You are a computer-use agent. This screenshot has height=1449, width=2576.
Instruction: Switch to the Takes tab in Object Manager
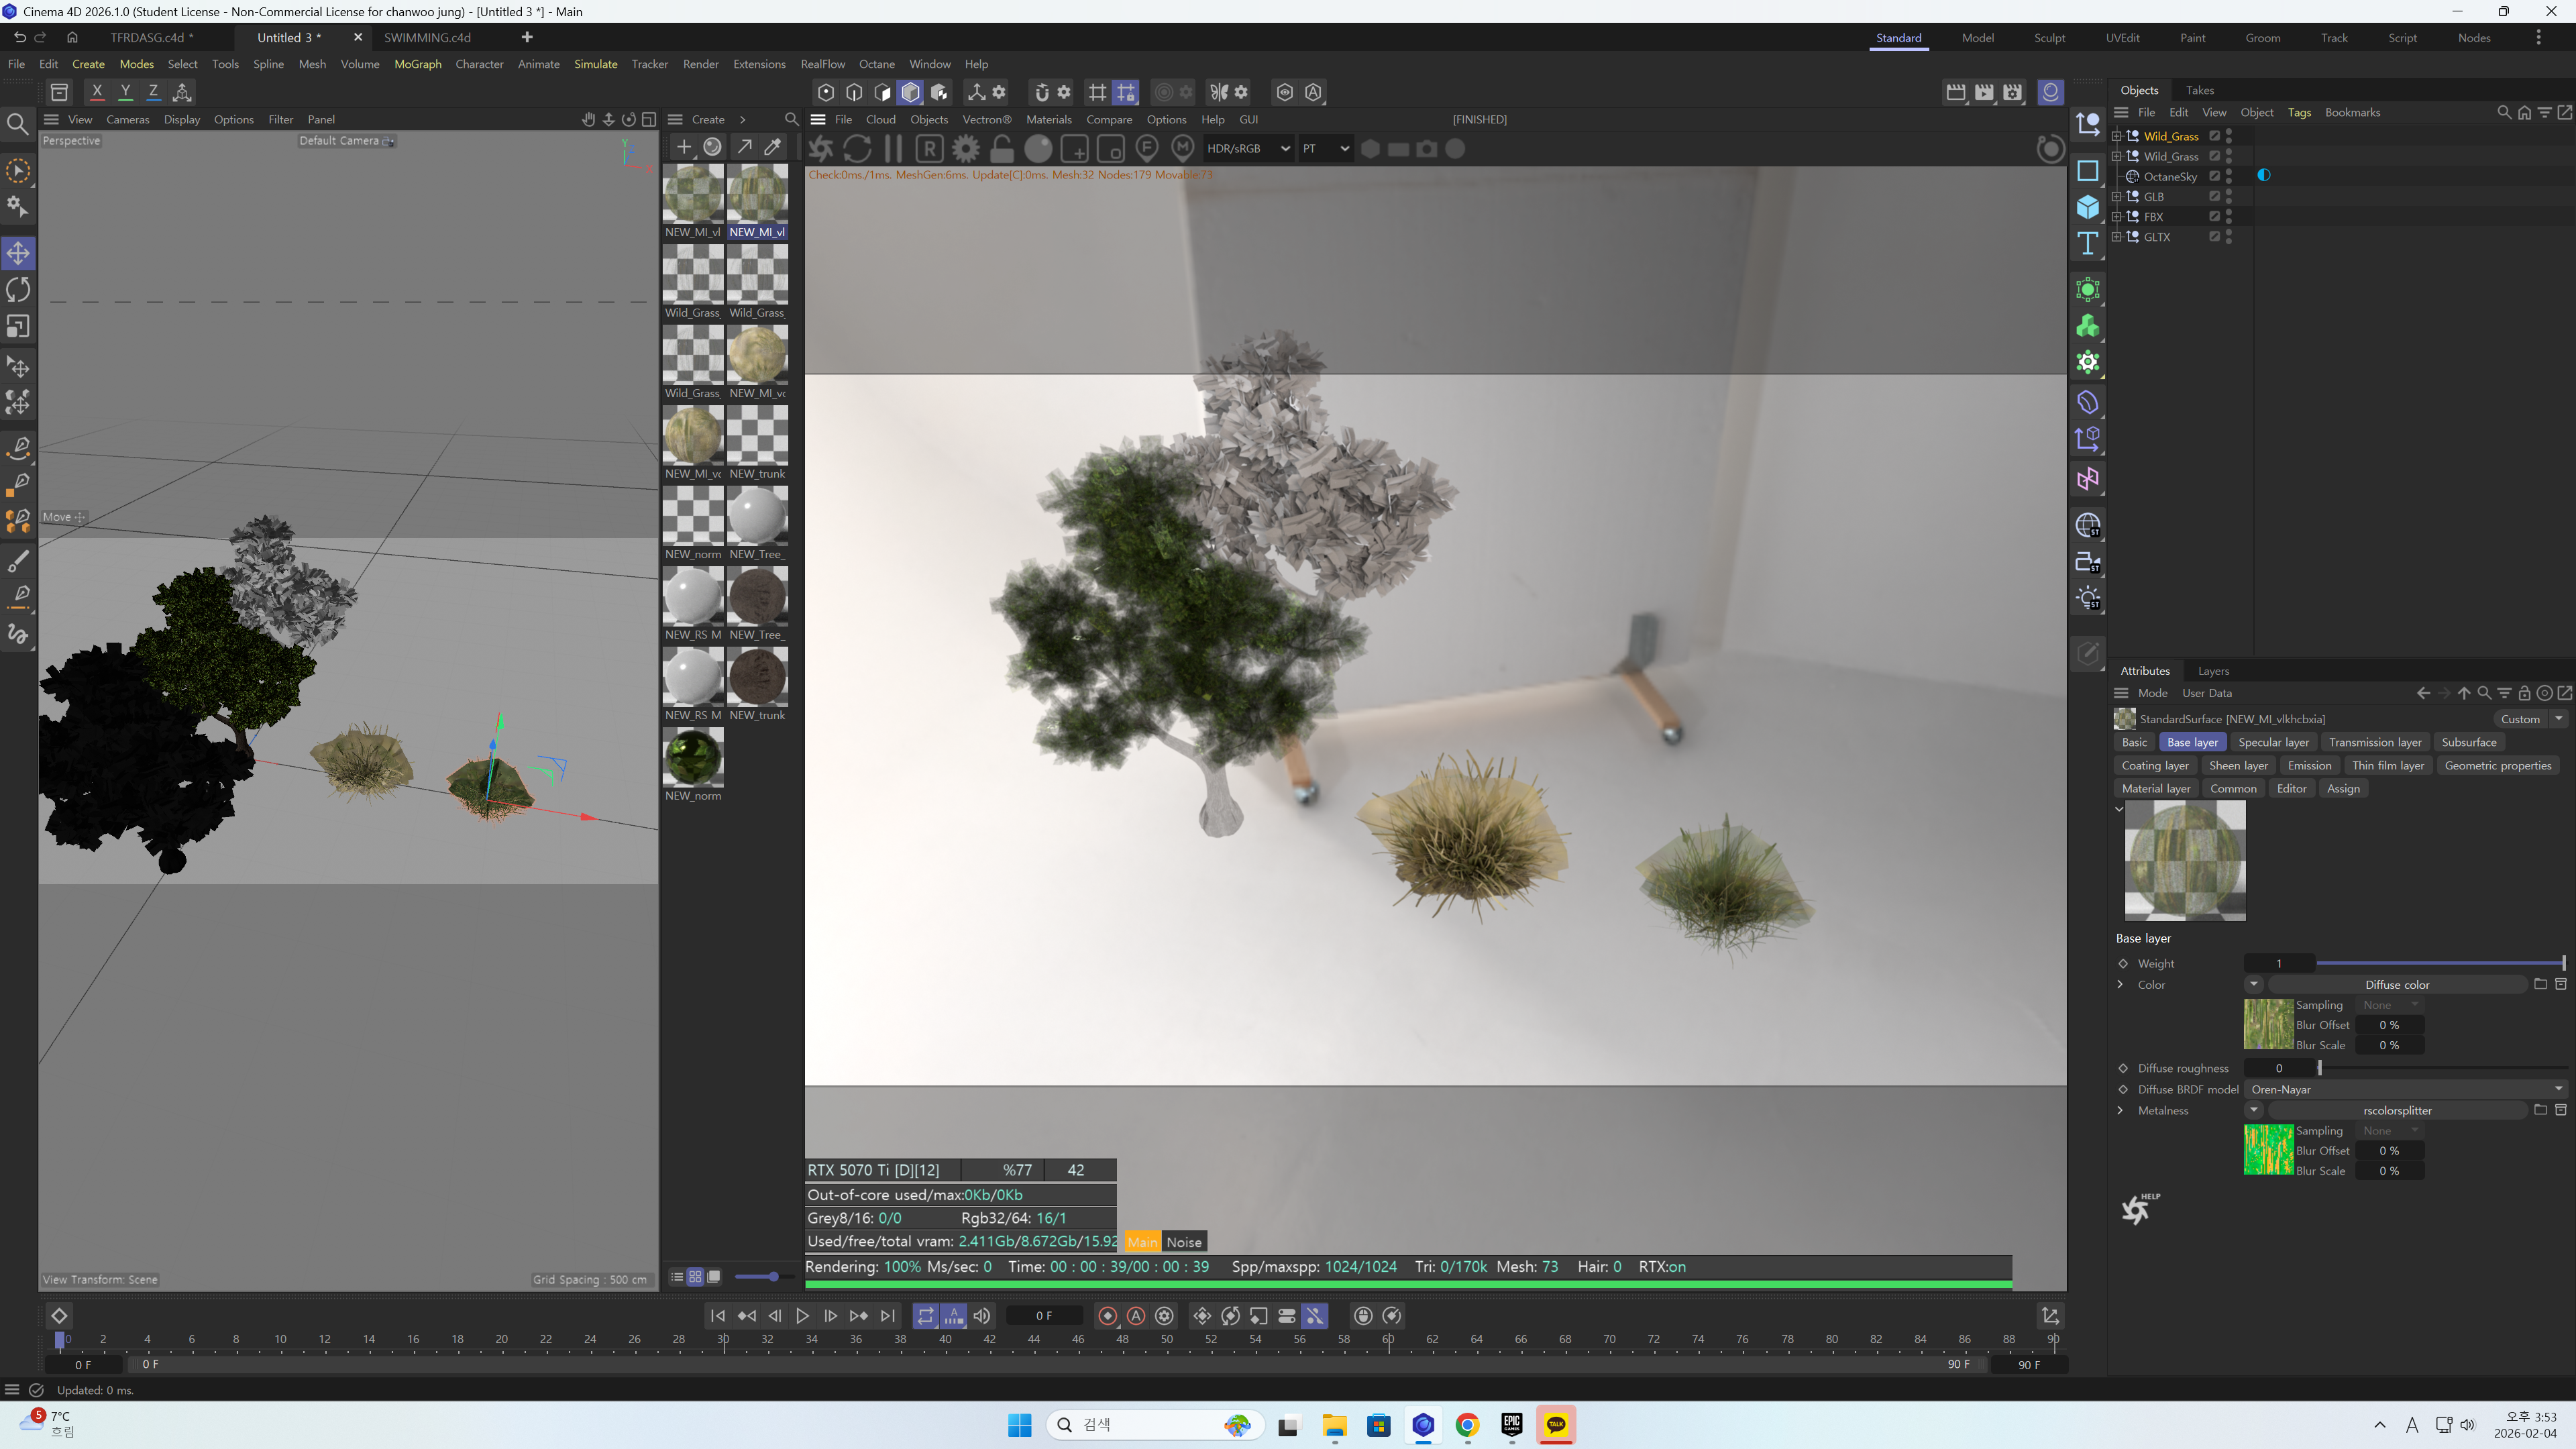tap(2200, 90)
